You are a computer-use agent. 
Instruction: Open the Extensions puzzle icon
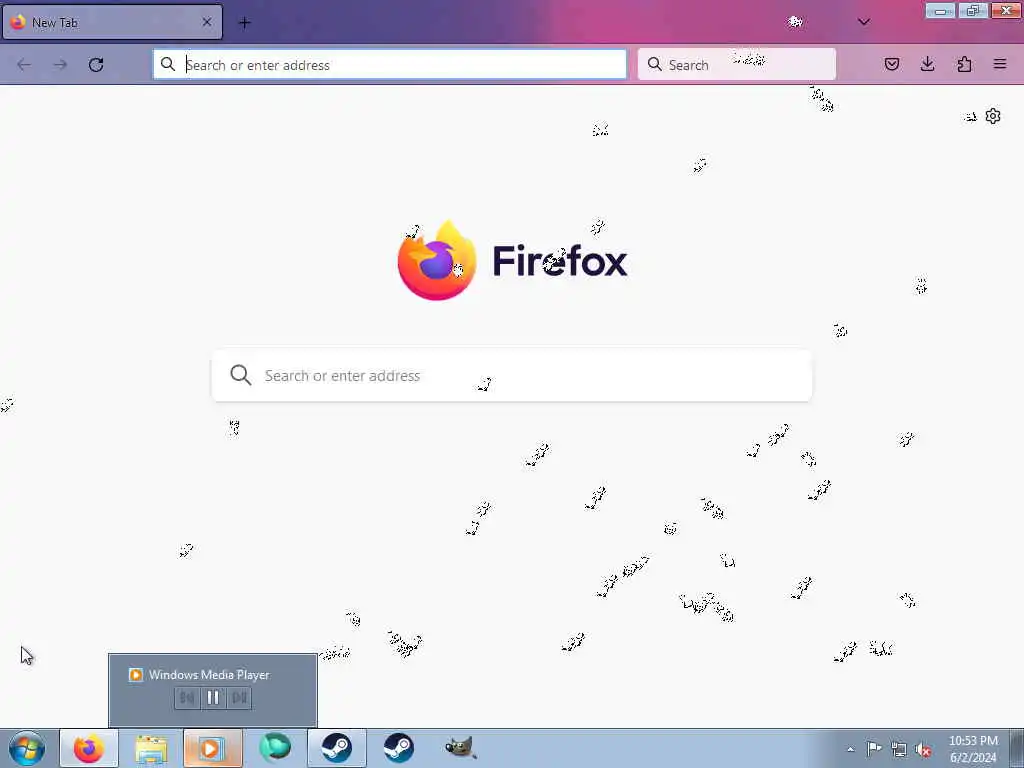pos(964,64)
